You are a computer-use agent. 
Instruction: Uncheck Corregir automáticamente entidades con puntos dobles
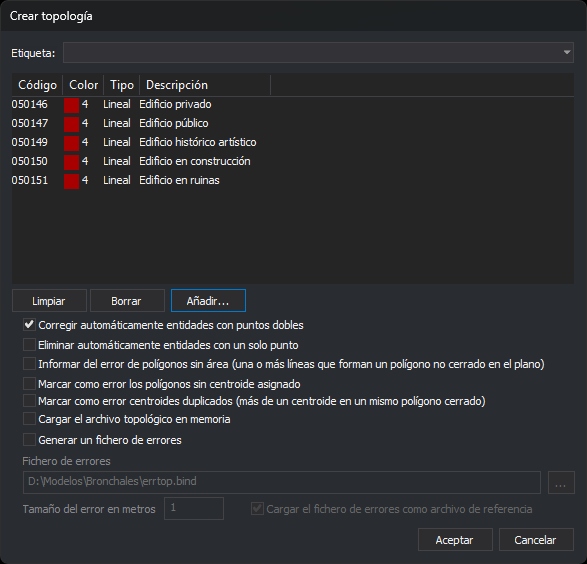point(29,325)
